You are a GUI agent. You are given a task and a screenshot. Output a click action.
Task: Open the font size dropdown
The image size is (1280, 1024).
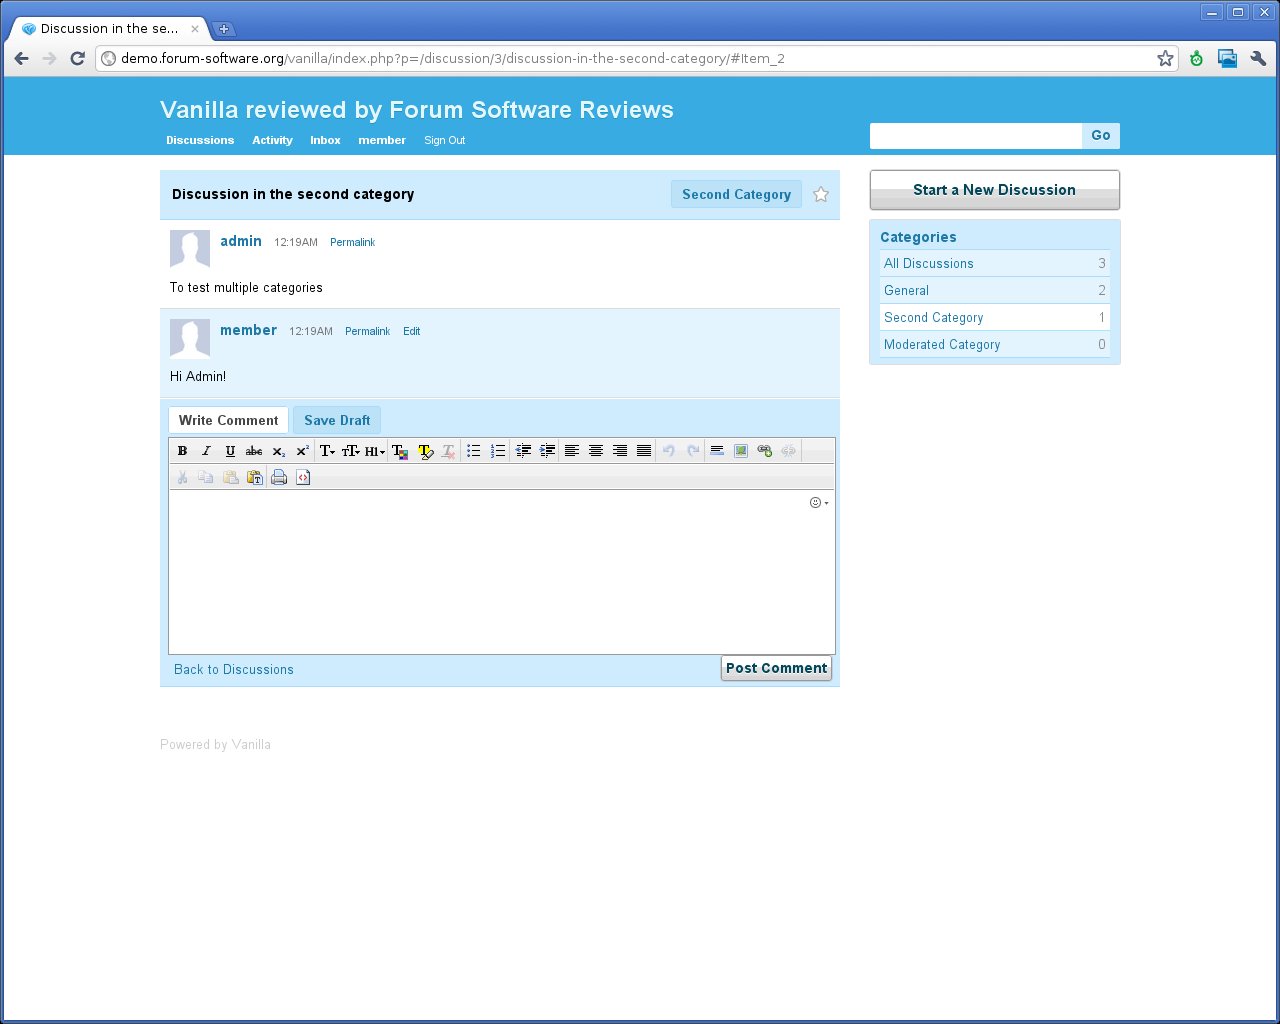point(351,451)
